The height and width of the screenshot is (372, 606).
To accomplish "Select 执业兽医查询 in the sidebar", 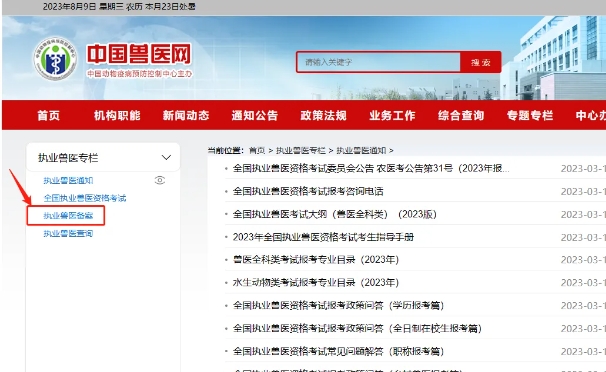I will click(x=68, y=233).
